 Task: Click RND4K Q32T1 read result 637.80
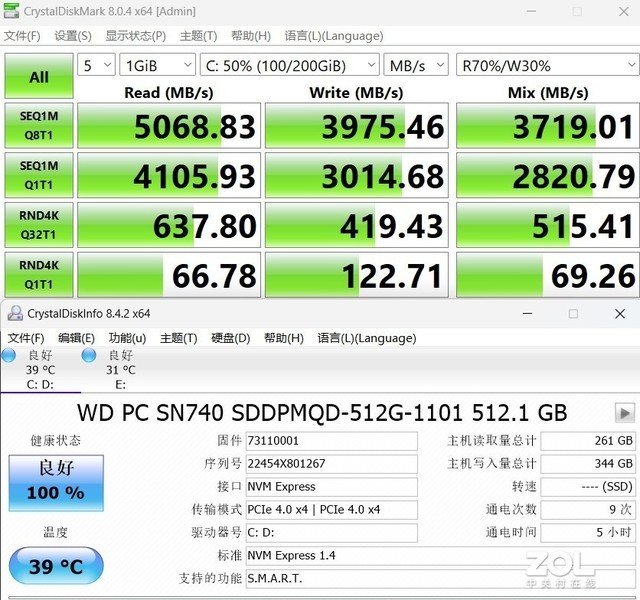tap(169, 225)
